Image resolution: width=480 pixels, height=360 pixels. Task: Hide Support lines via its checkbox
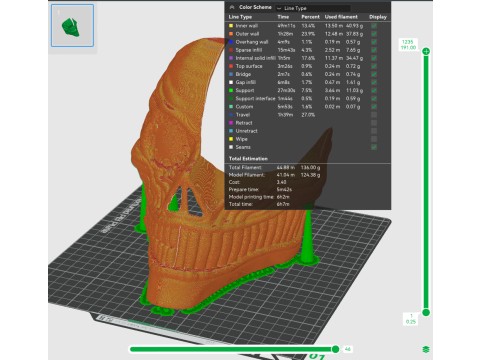[374, 90]
